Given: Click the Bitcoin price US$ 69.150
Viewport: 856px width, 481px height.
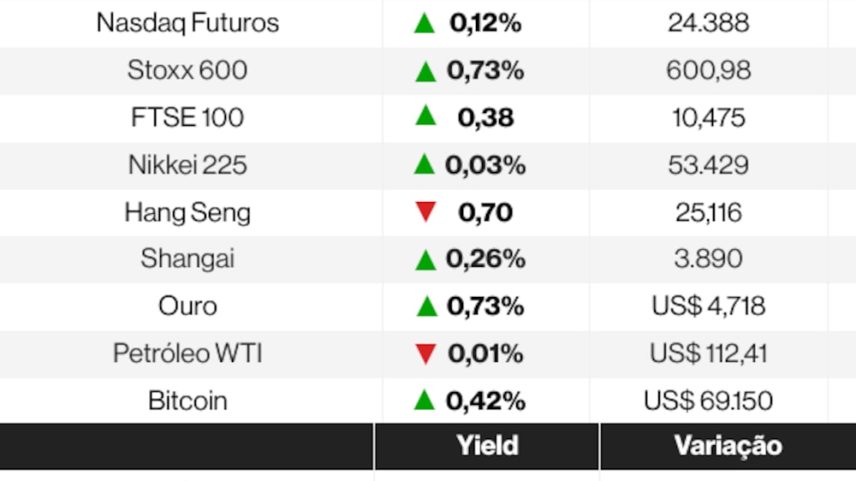Looking at the screenshot, I should click(x=708, y=401).
